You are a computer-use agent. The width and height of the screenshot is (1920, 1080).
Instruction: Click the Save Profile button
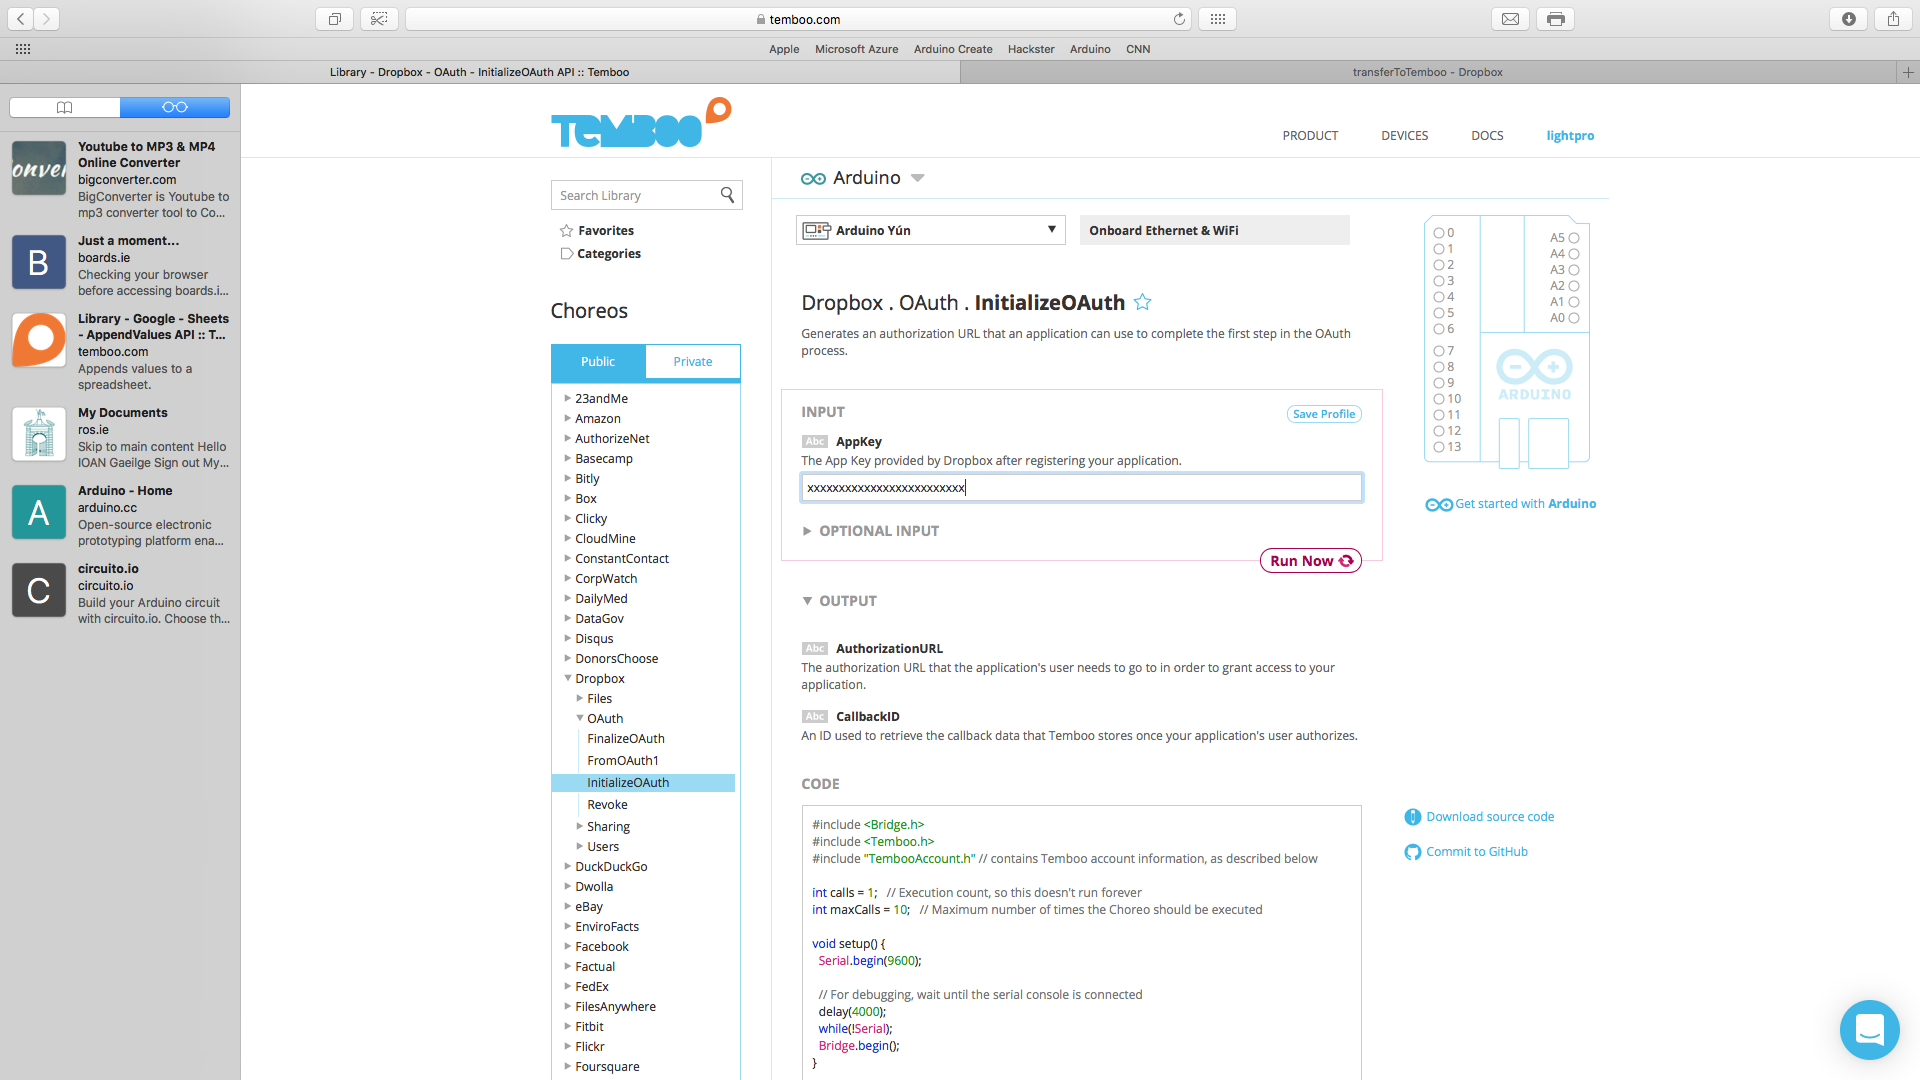pos(1323,414)
